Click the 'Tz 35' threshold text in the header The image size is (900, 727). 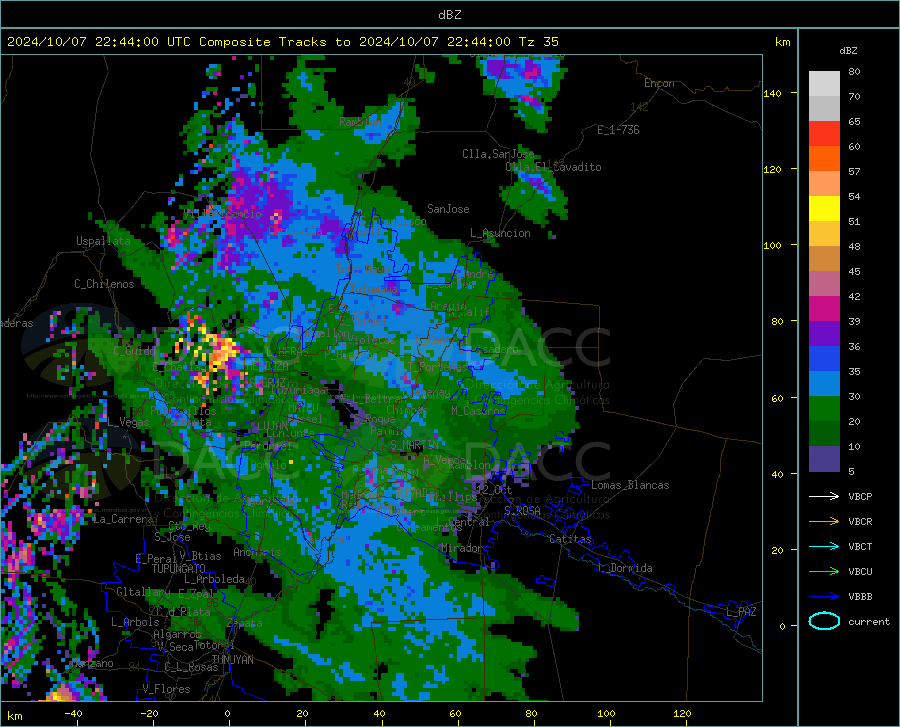[538, 42]
